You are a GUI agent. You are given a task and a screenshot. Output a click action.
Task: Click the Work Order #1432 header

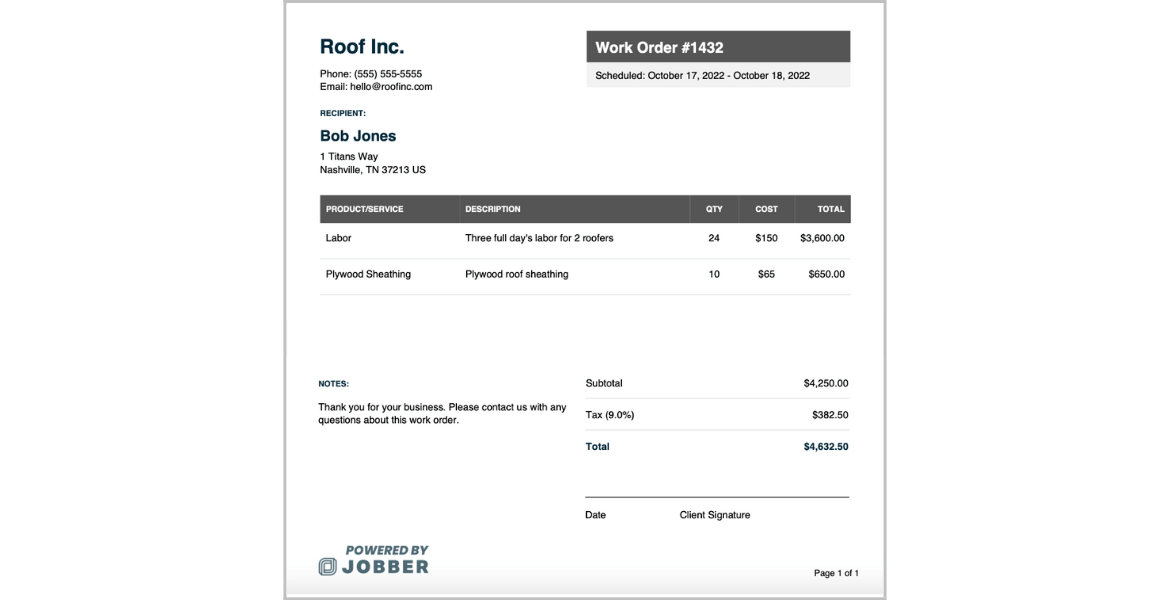pyautogui.click(x=659, y=47)
